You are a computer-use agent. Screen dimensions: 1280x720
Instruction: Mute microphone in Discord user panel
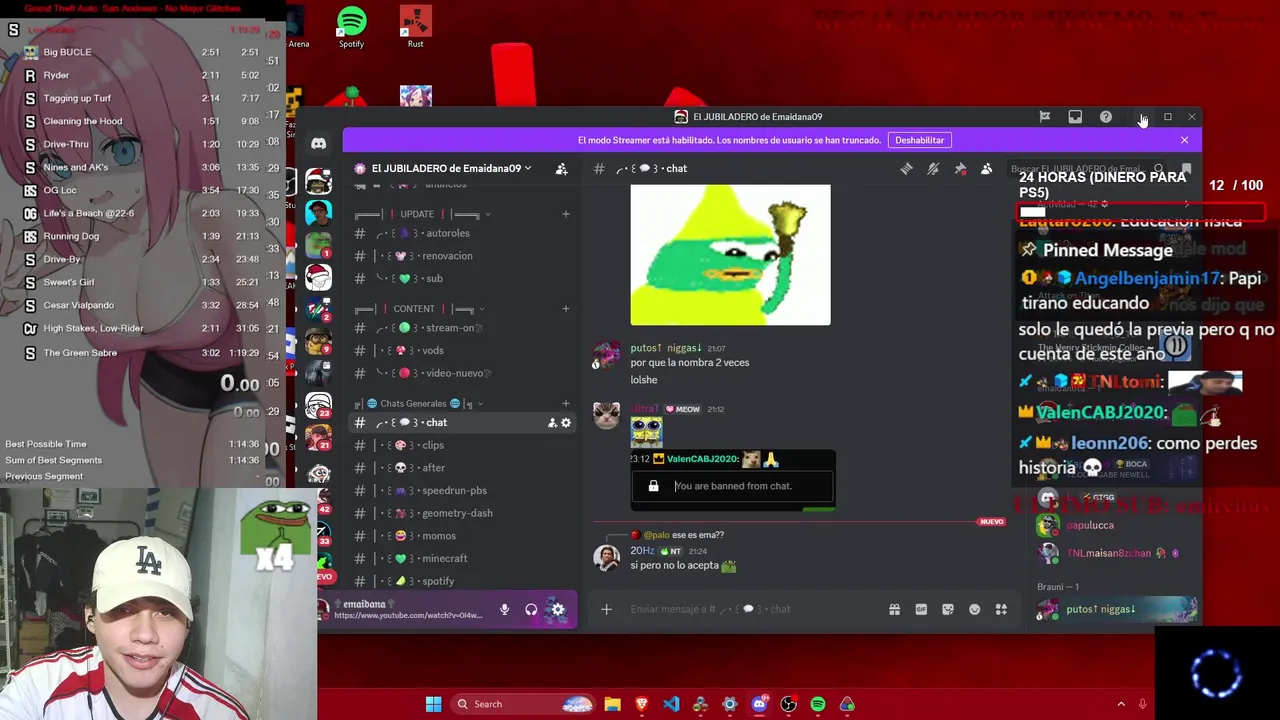pos(504,610)
